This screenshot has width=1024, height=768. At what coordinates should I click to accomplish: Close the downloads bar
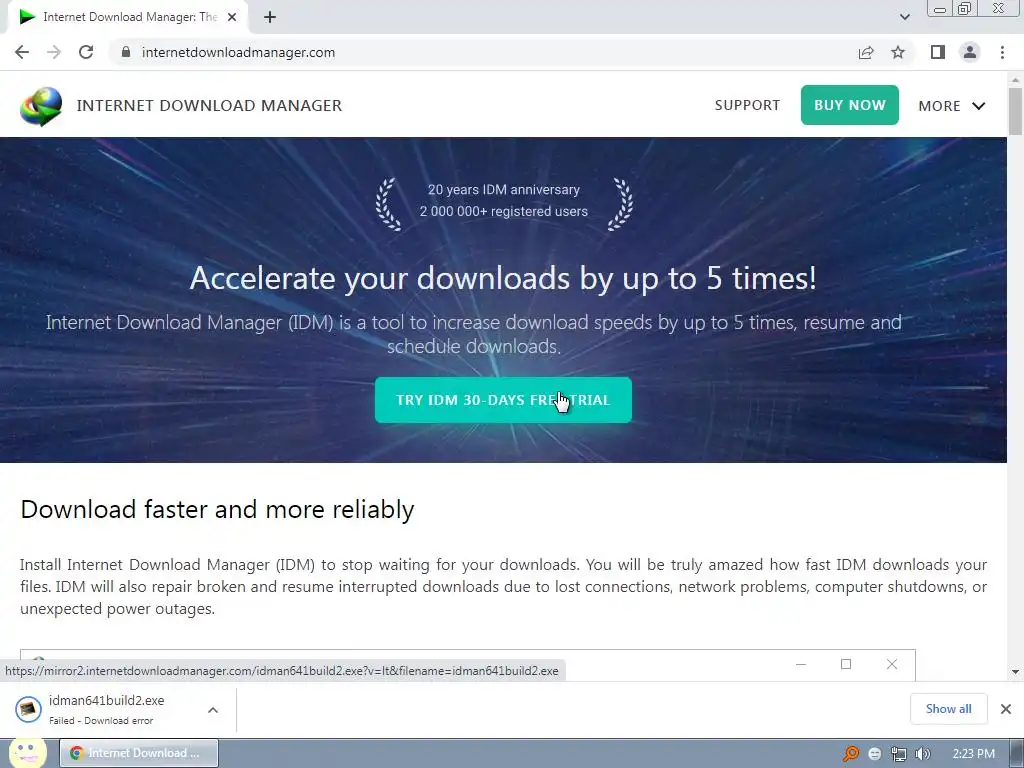pyautogui.click(x=1006, y=709)
